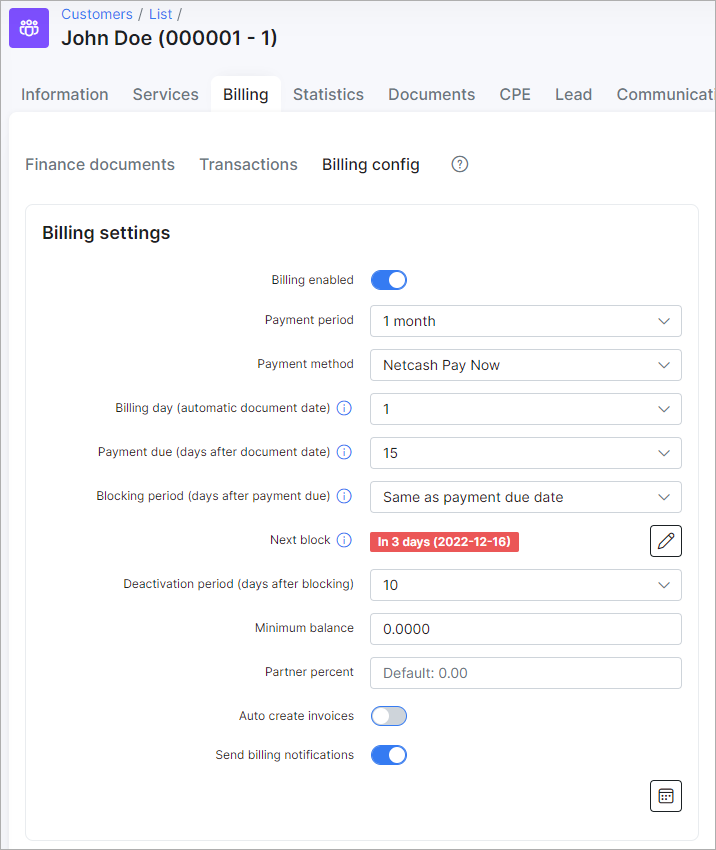Open the Payment period dropdown
The height and width of the screenshot is (850, 716).
point(526,321)
